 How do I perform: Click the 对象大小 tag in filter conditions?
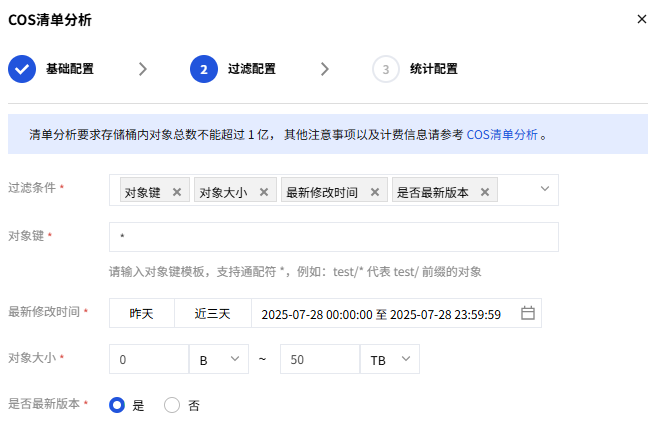coord(235,190)
